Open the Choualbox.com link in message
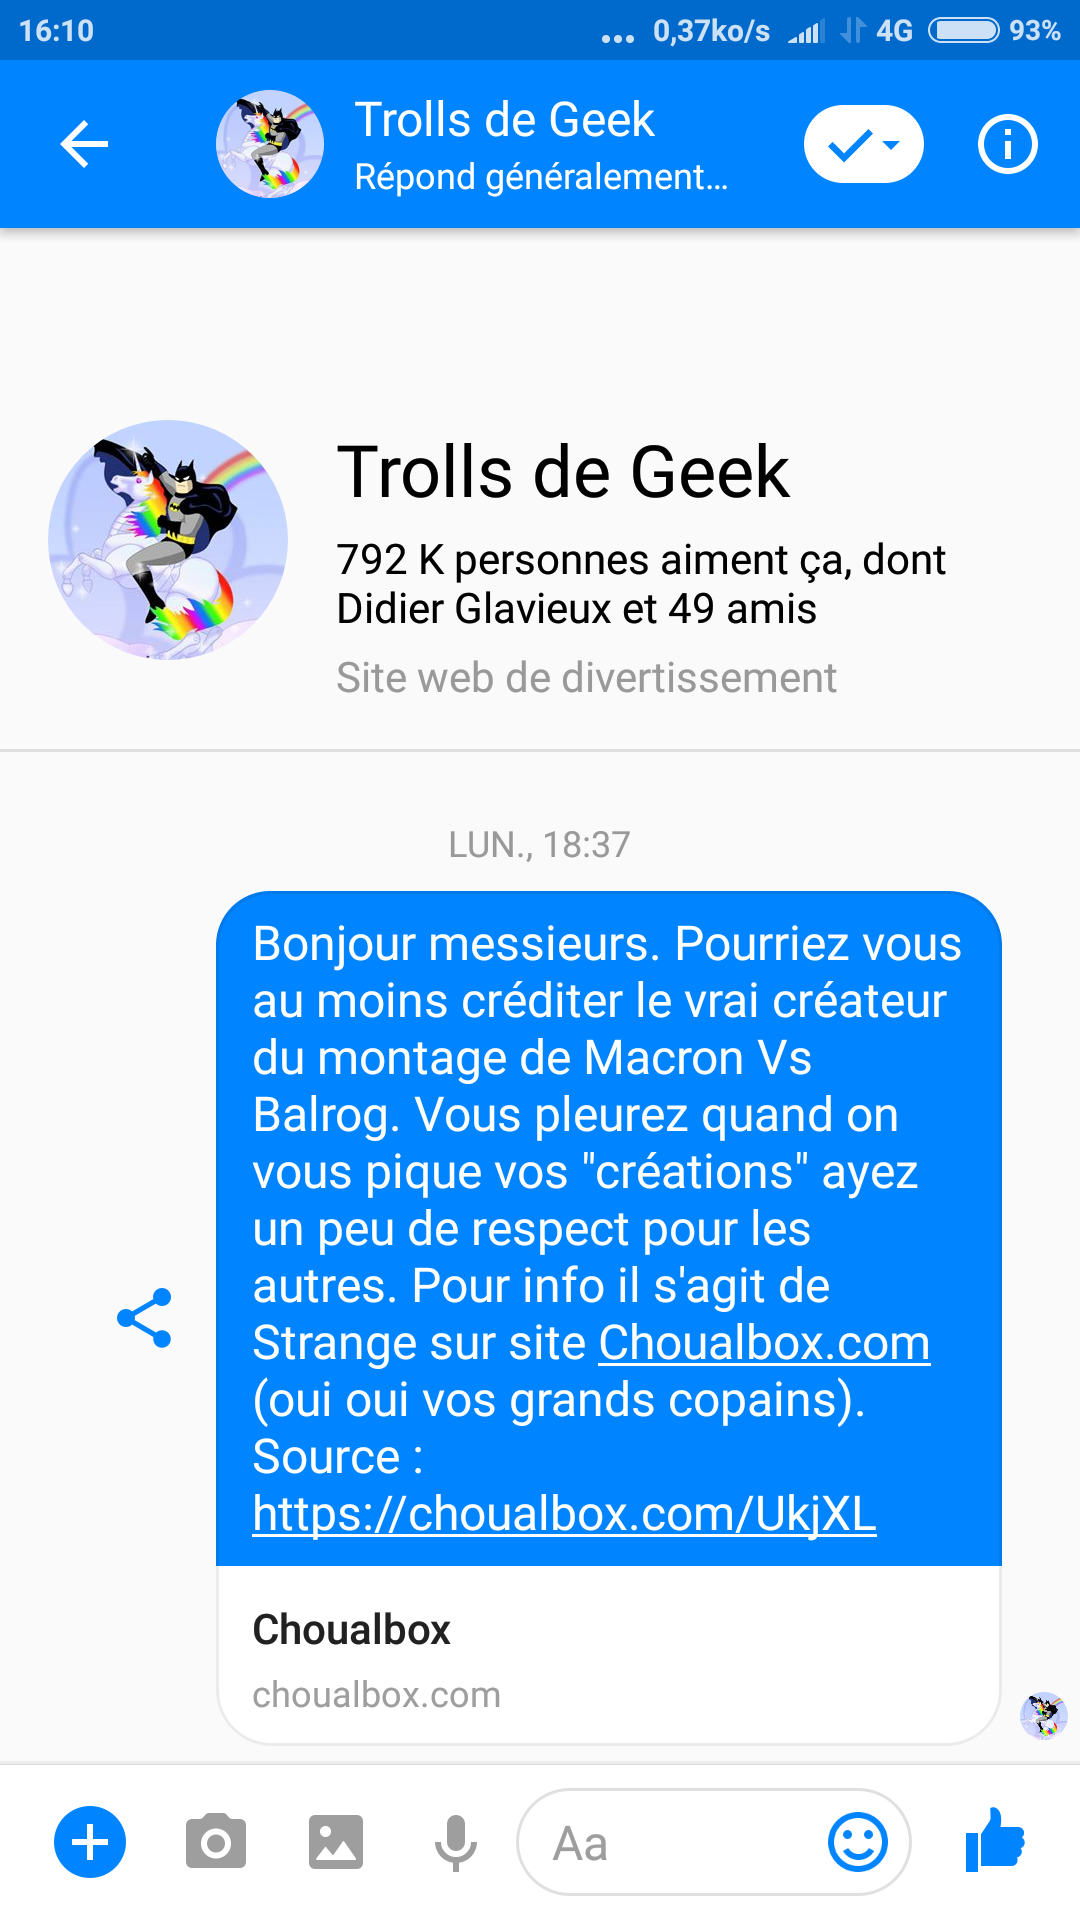 (x=764, y=1343)
